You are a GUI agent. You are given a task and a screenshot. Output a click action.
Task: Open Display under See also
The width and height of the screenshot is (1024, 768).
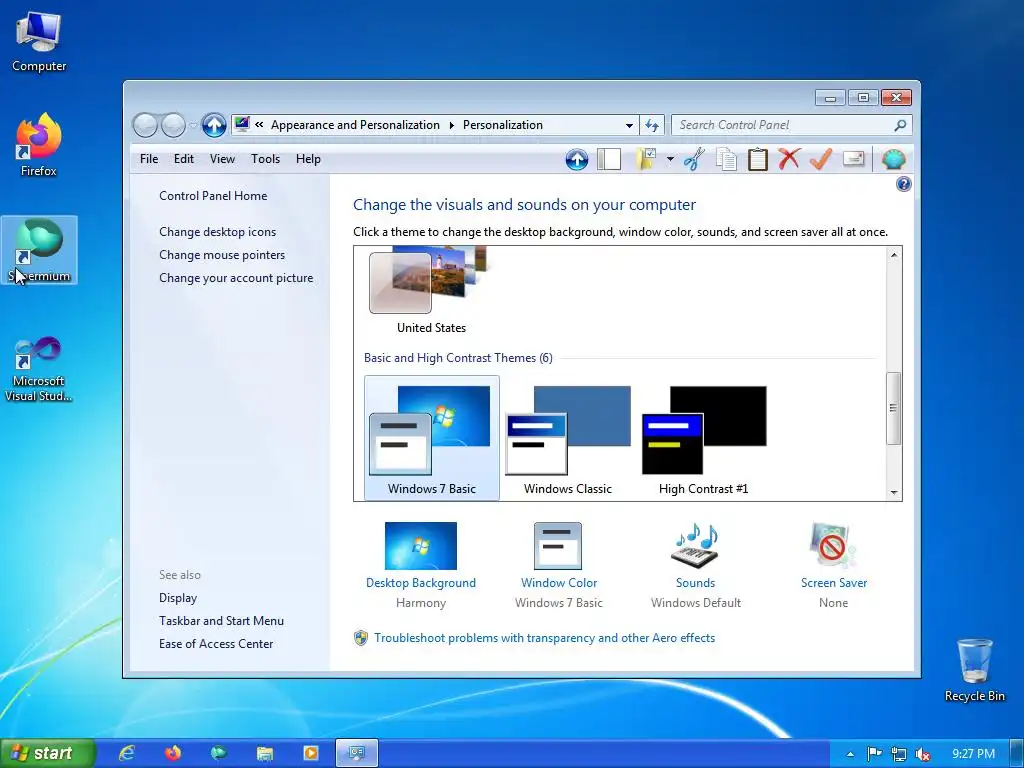(x=178, y=598)
